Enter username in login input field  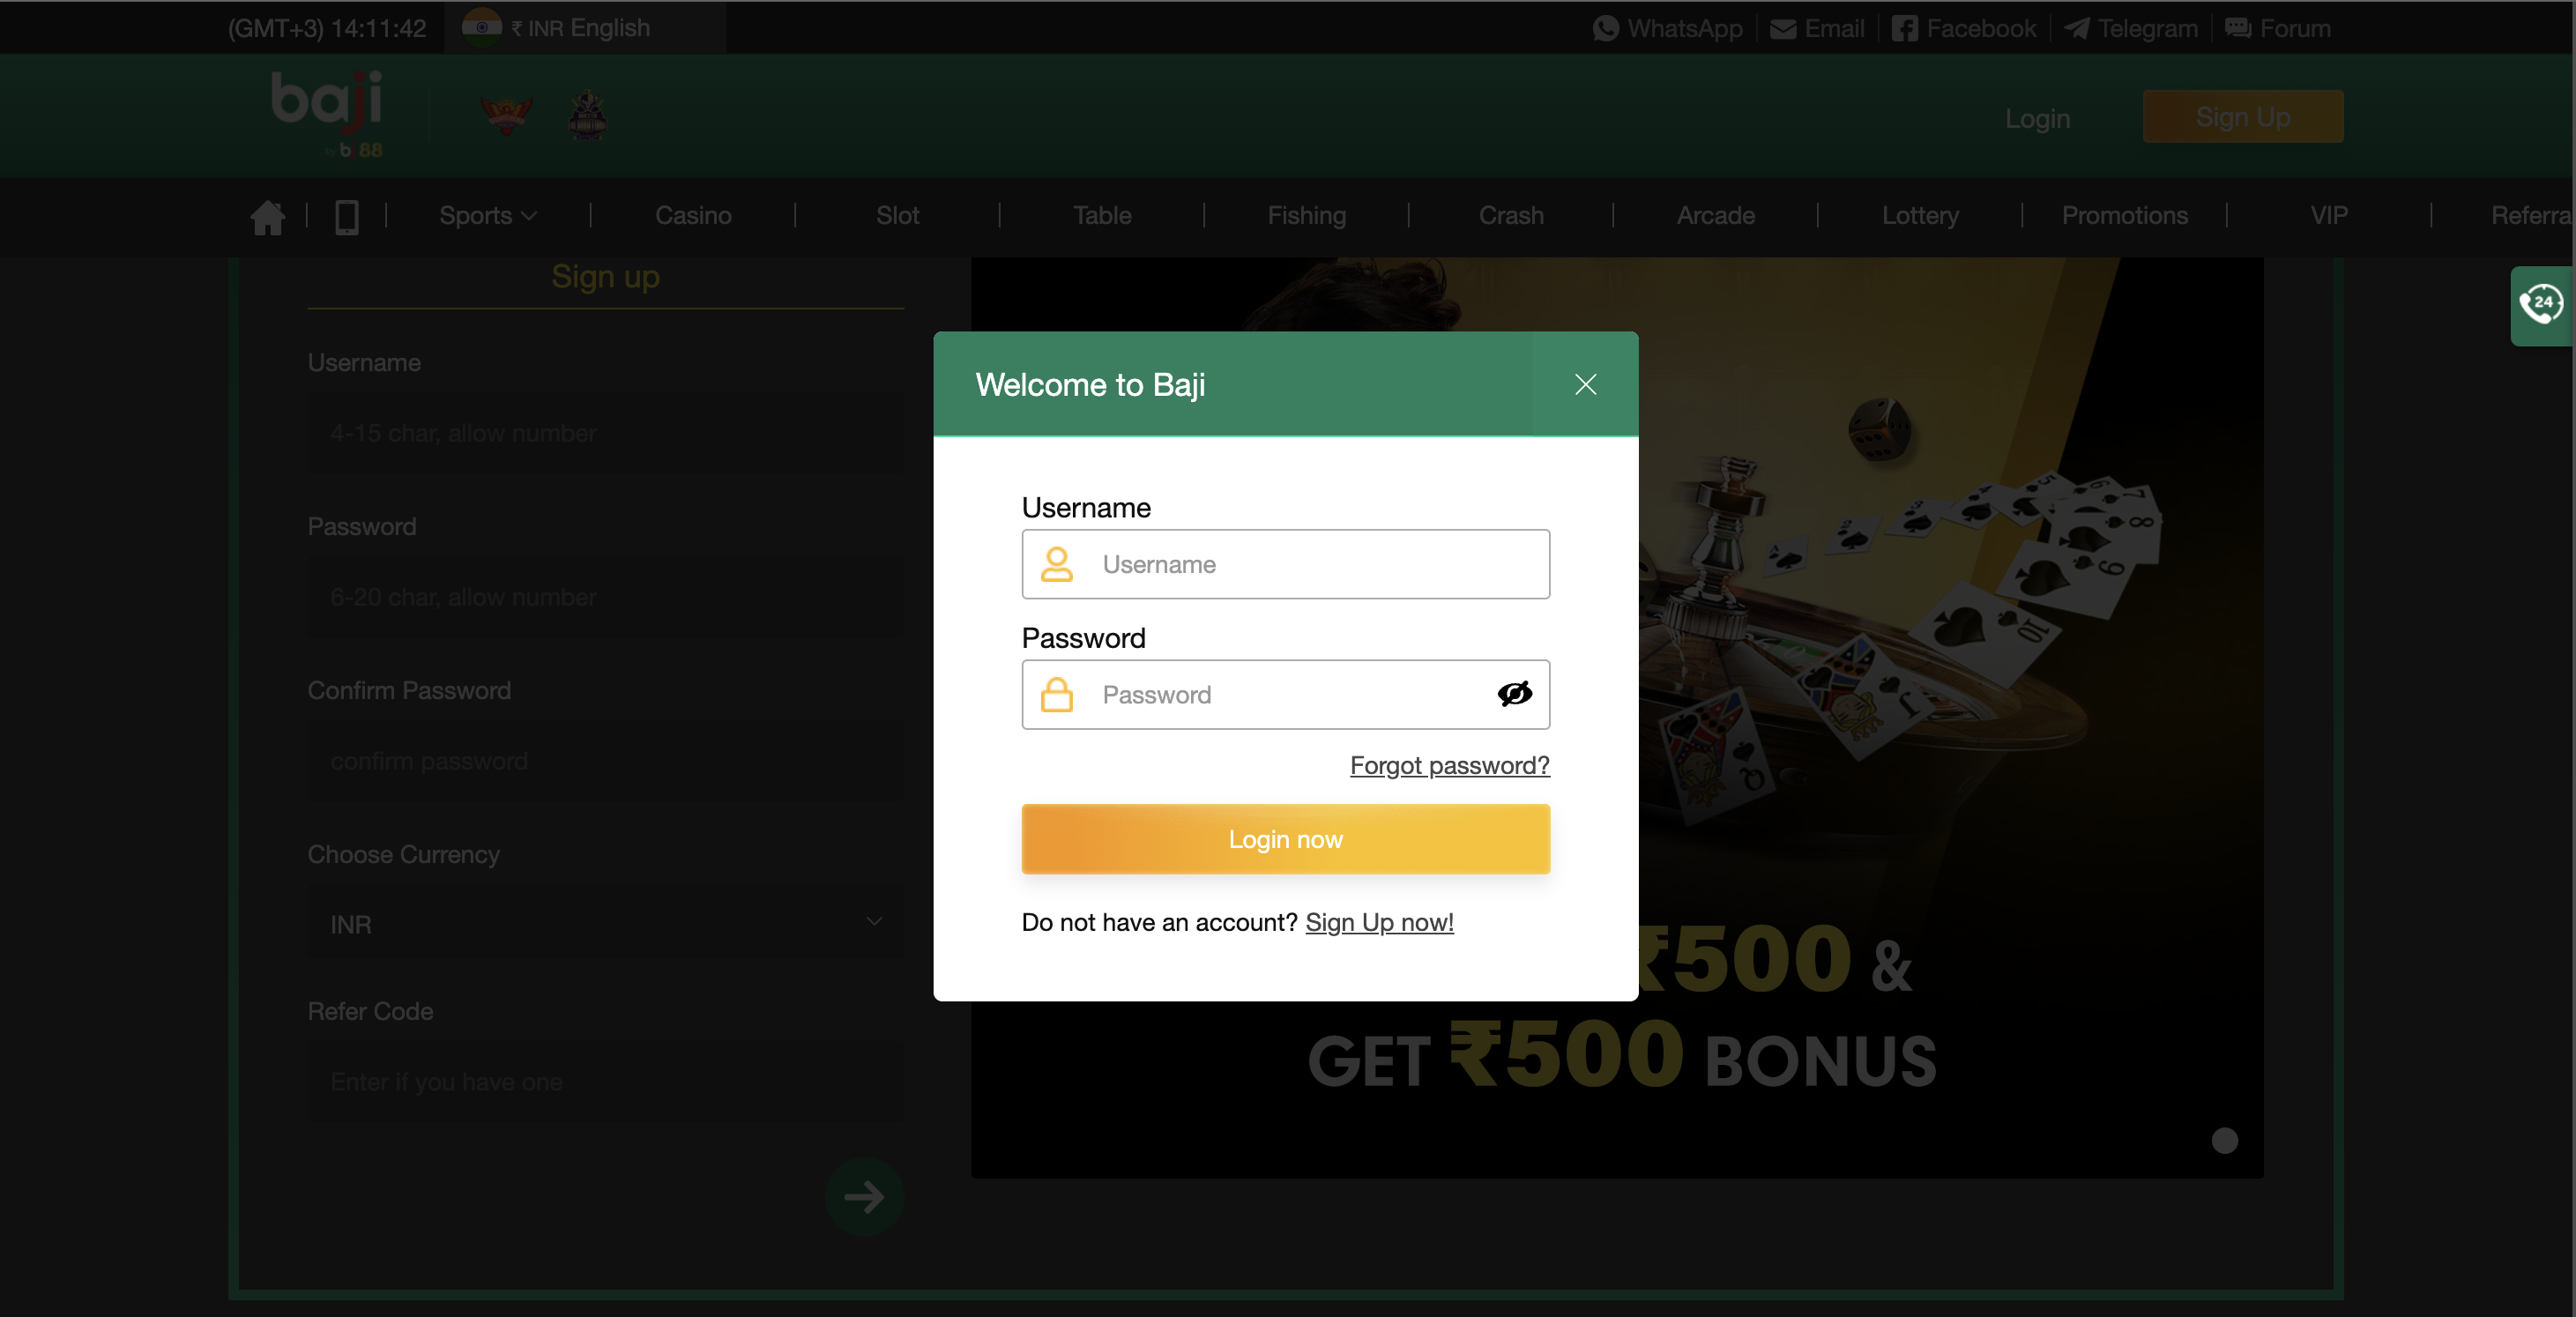point(1284,562)
